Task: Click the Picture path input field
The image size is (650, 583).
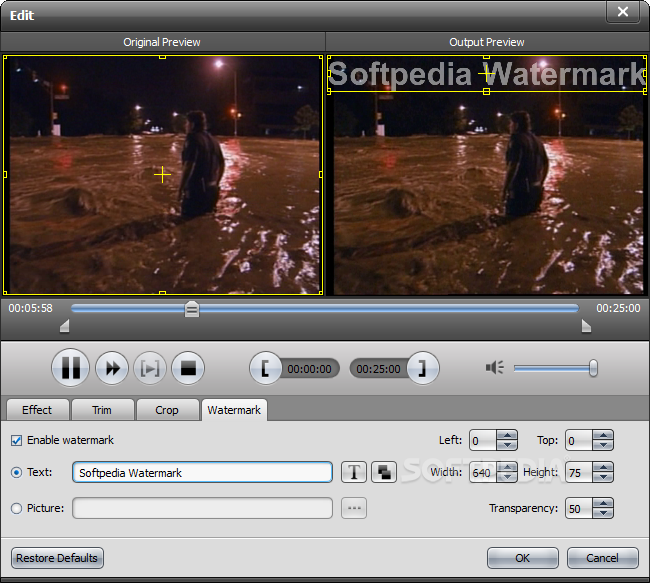Action: coord(202,508)
